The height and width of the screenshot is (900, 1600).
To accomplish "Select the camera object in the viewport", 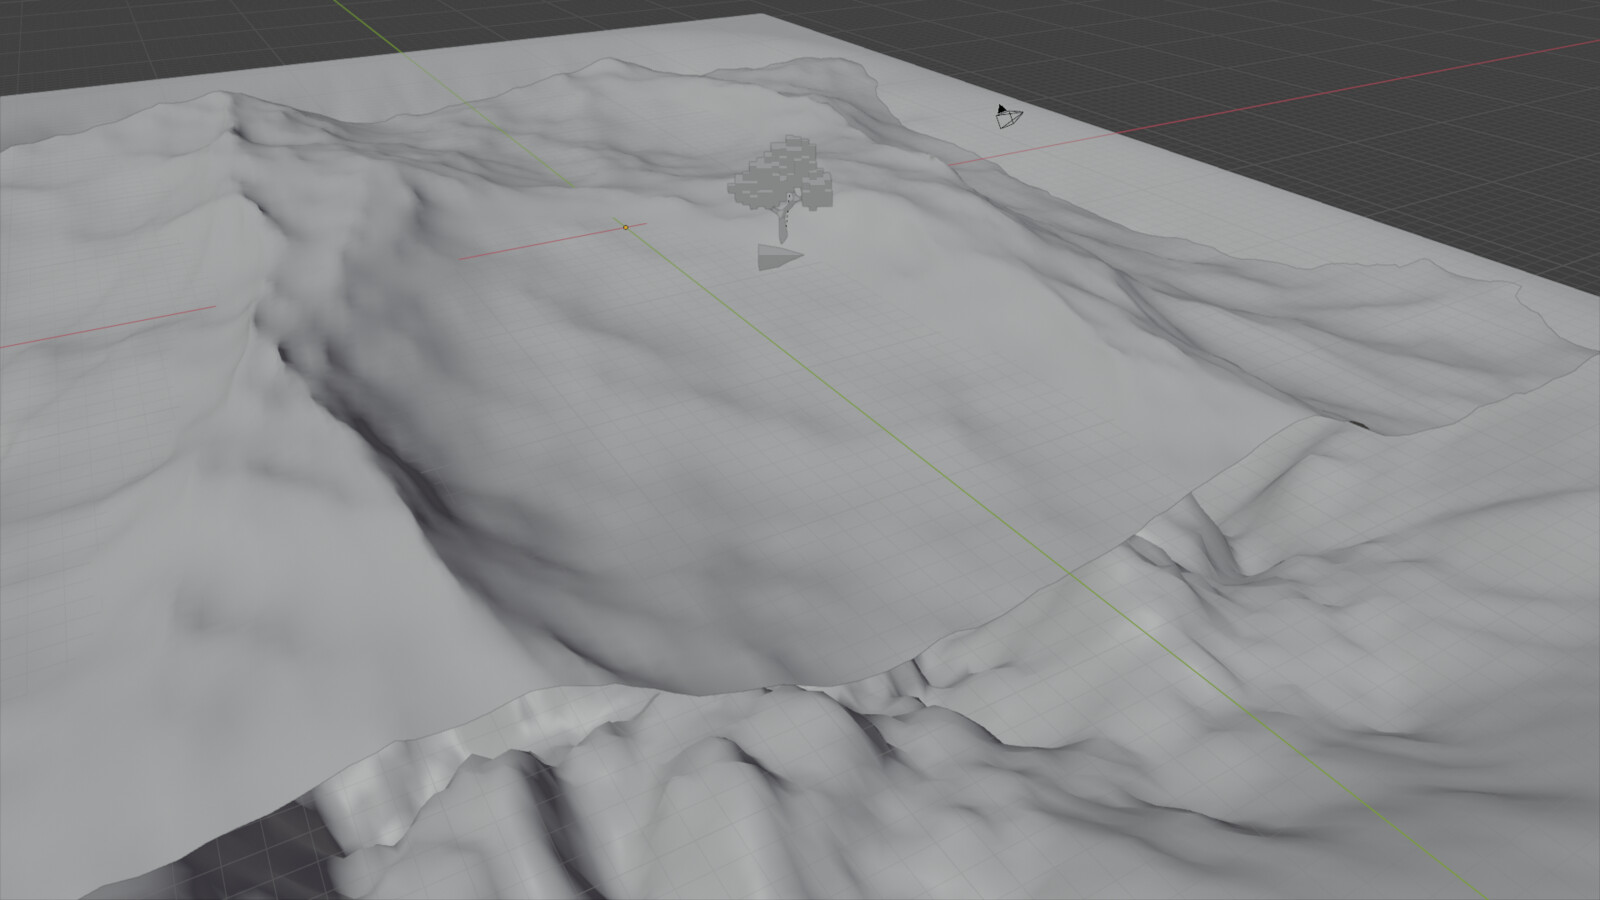I will pos(1008,117).
